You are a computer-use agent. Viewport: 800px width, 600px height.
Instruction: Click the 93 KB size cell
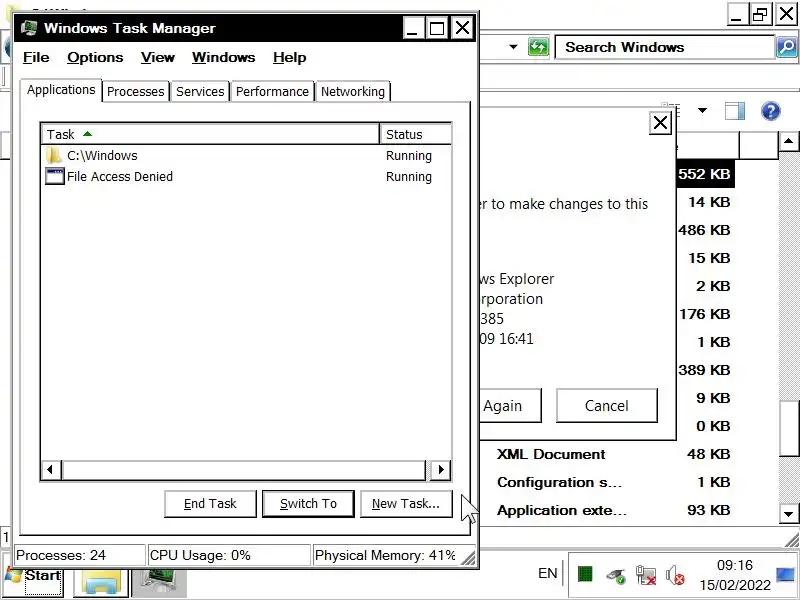pos(709,510)
